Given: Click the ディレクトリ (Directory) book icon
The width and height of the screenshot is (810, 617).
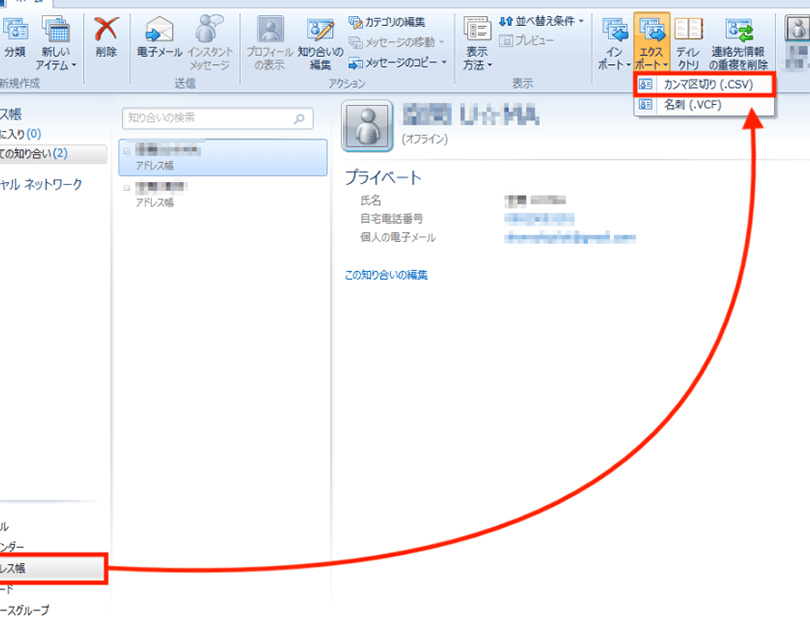Looking at the screenshot, I should [688, 30].
